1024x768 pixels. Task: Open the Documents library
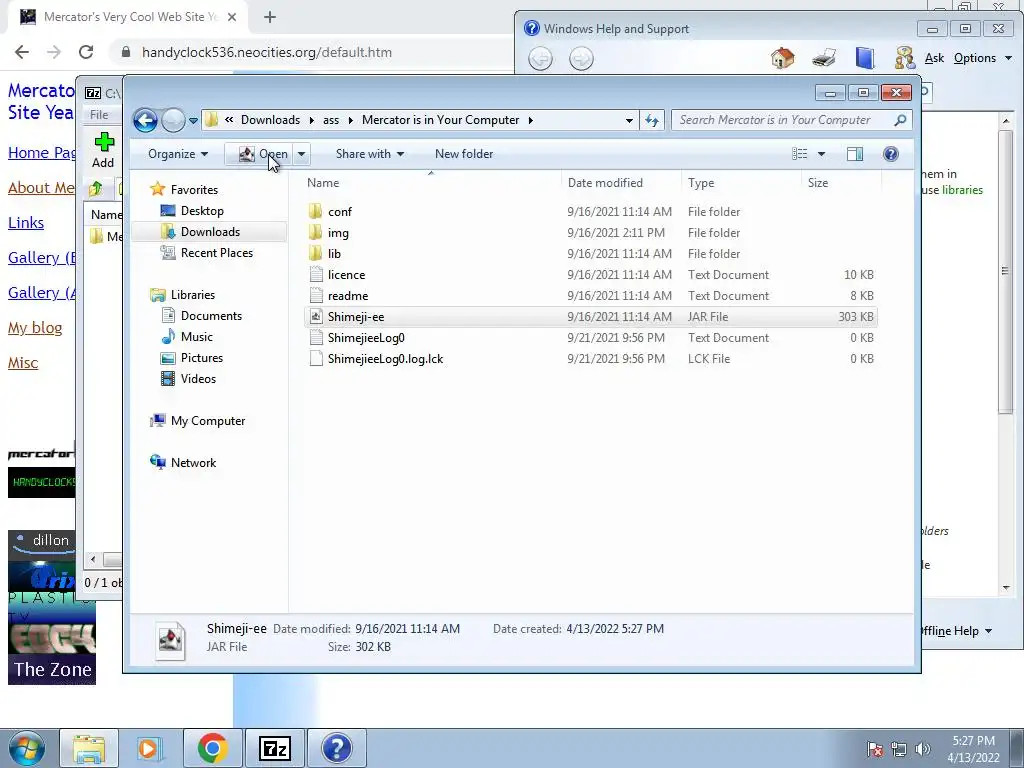(x=211, y=315)
